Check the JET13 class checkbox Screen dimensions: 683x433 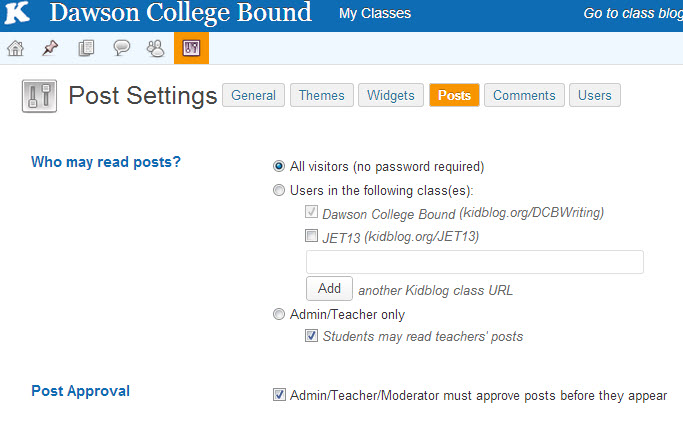click(x=311, y=236)
